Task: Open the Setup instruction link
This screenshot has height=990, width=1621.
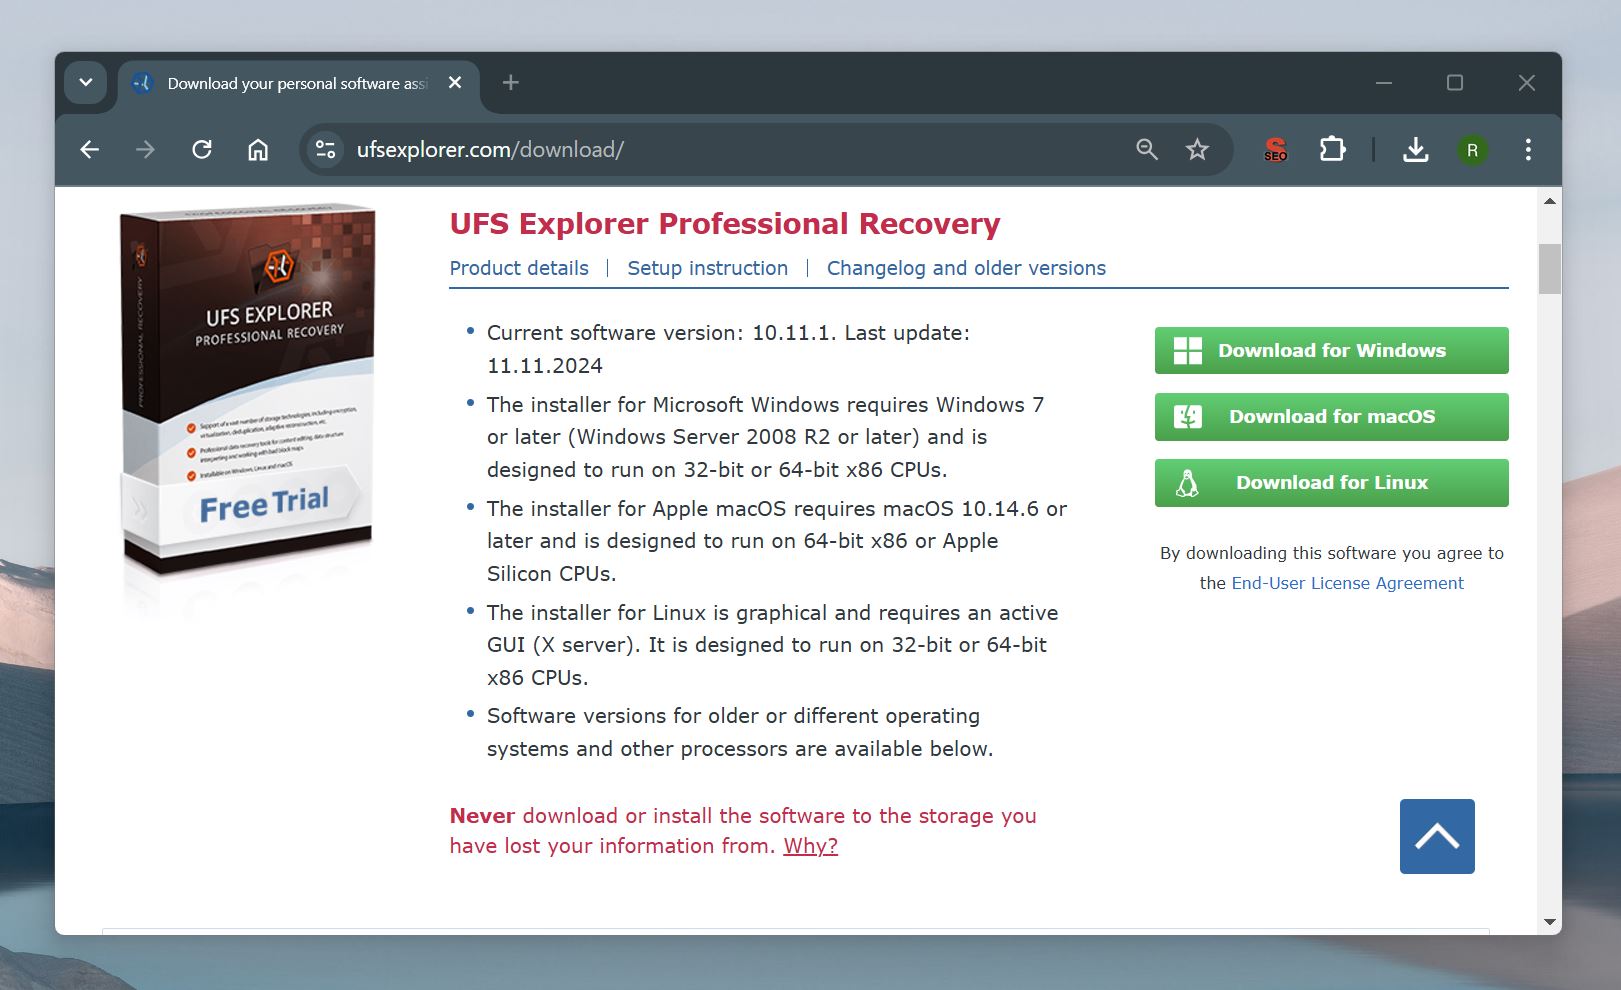Action: tap(708, 268)
